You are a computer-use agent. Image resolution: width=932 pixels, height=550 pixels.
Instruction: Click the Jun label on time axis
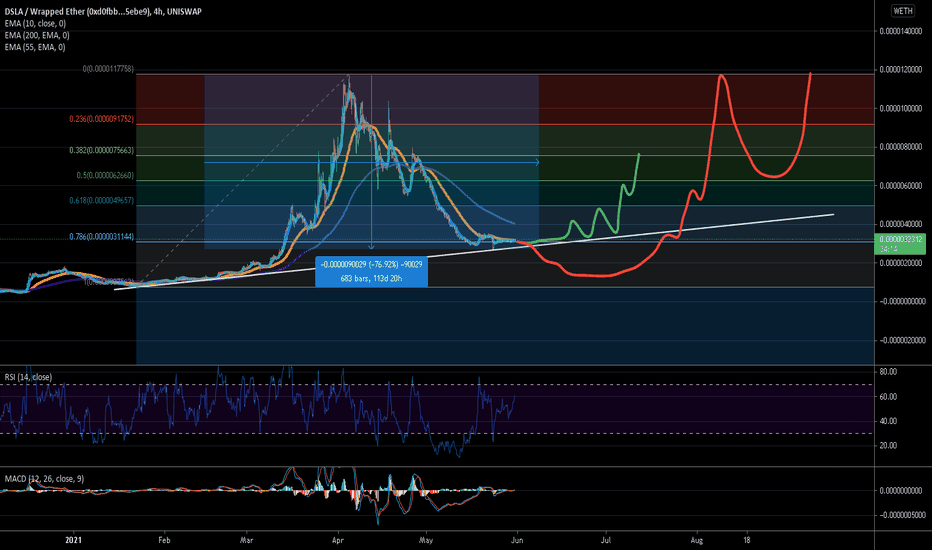(517, 540)
